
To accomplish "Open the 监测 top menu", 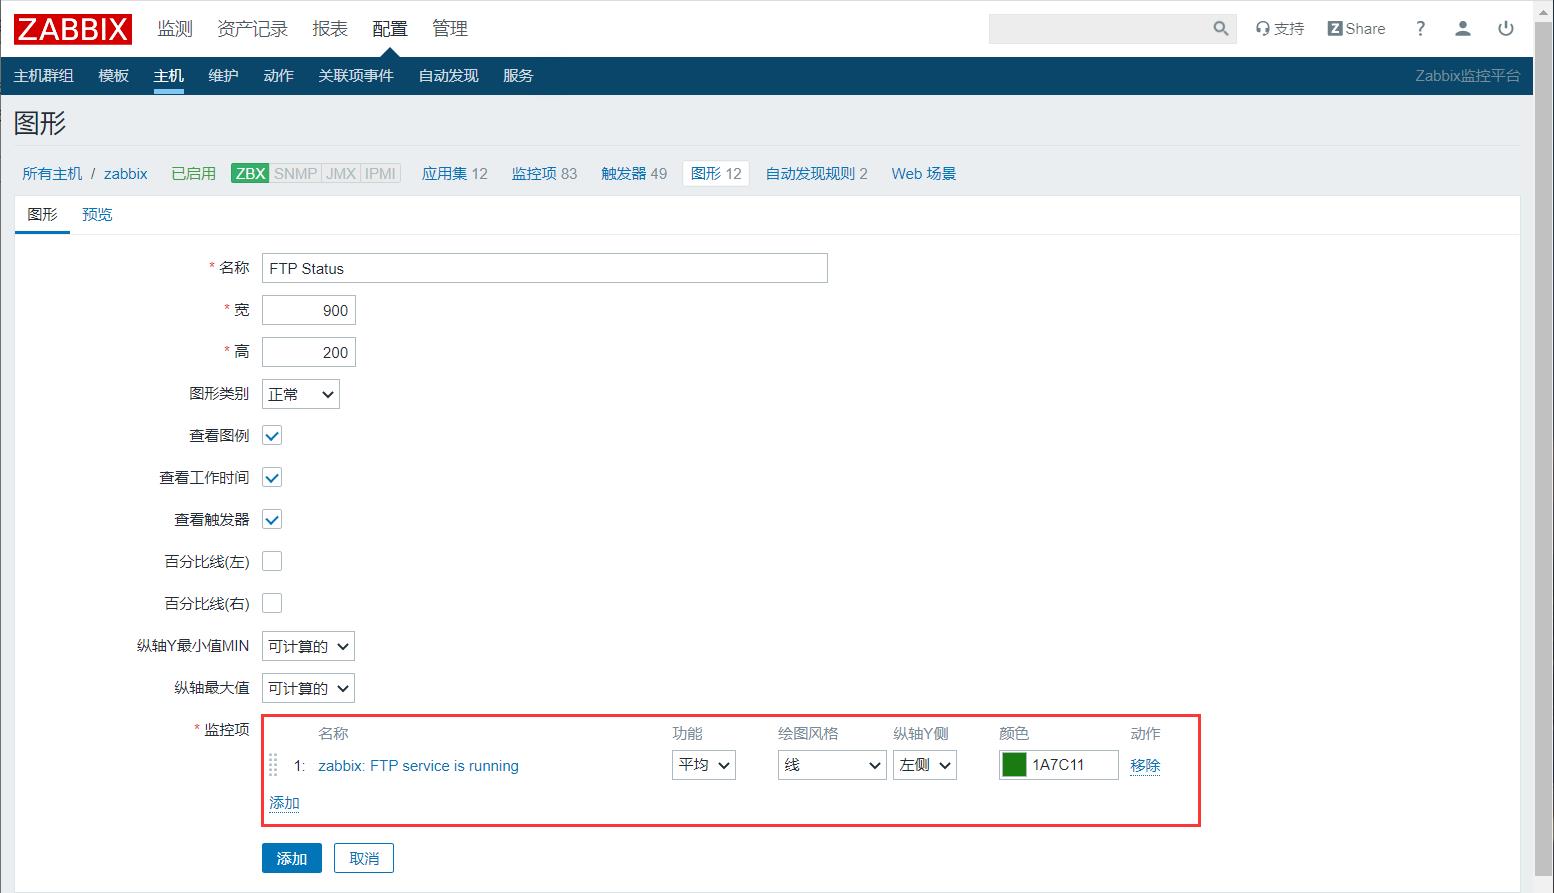I will tap(175, 29).
